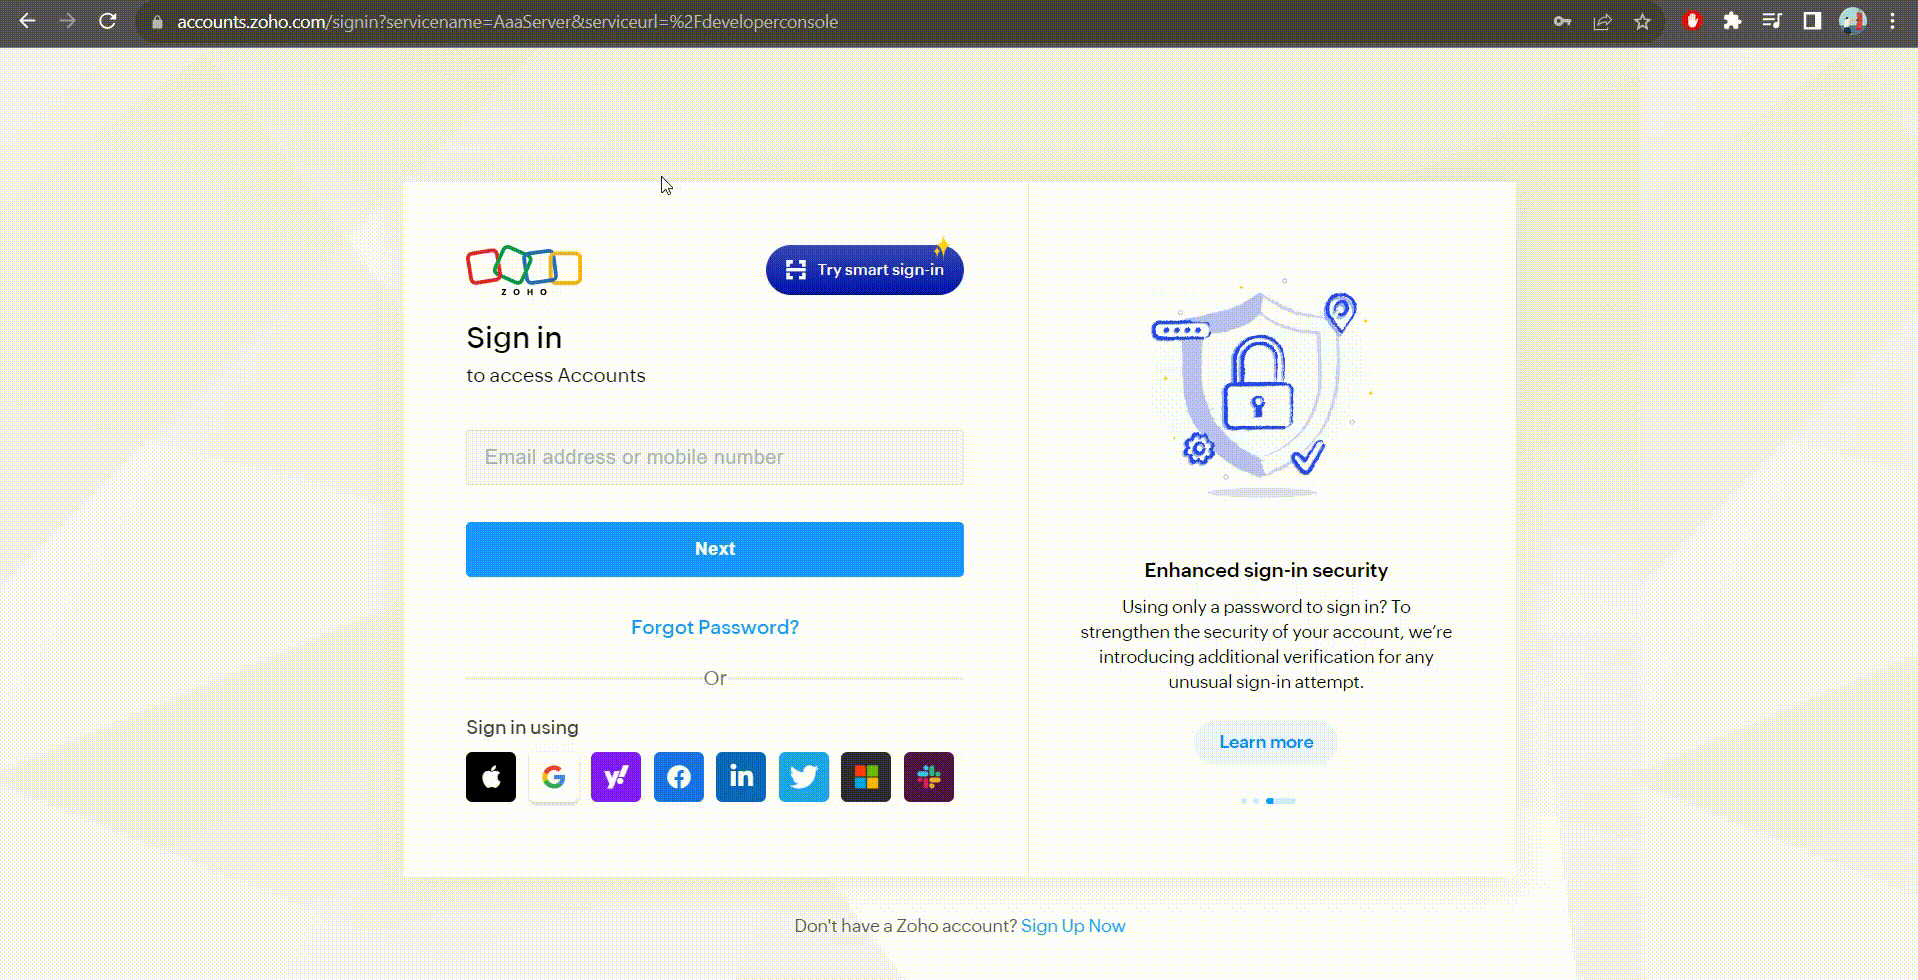Click the Try smart sign-in button
Viewport: 1918px width, 980px height.
[x=865, y=270]
